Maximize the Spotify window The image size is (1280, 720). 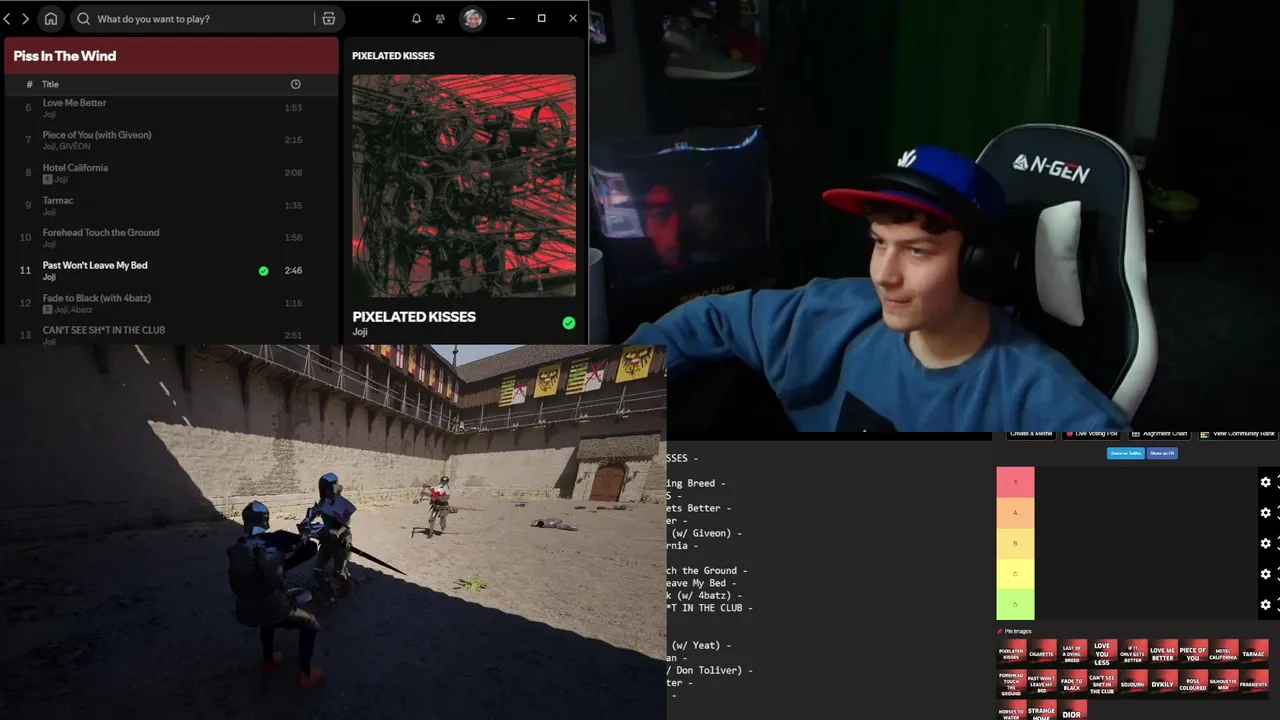[541, 18]
